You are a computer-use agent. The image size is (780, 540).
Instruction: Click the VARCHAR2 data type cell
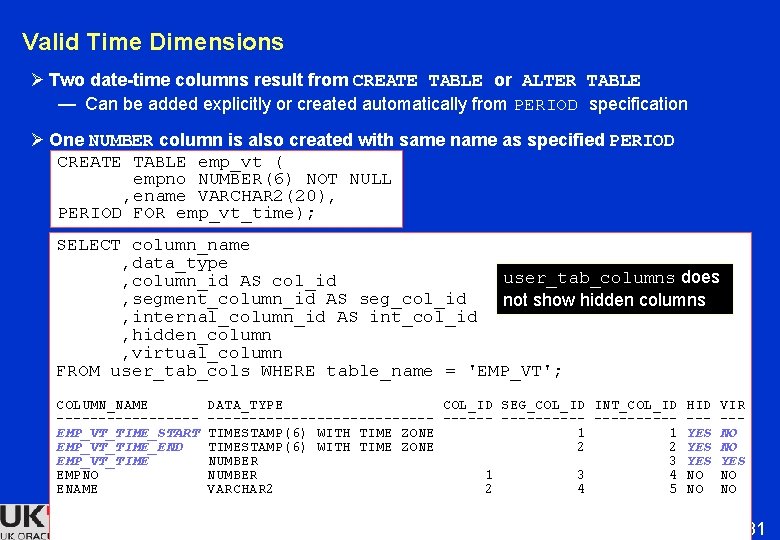click(x=240, y=489)
